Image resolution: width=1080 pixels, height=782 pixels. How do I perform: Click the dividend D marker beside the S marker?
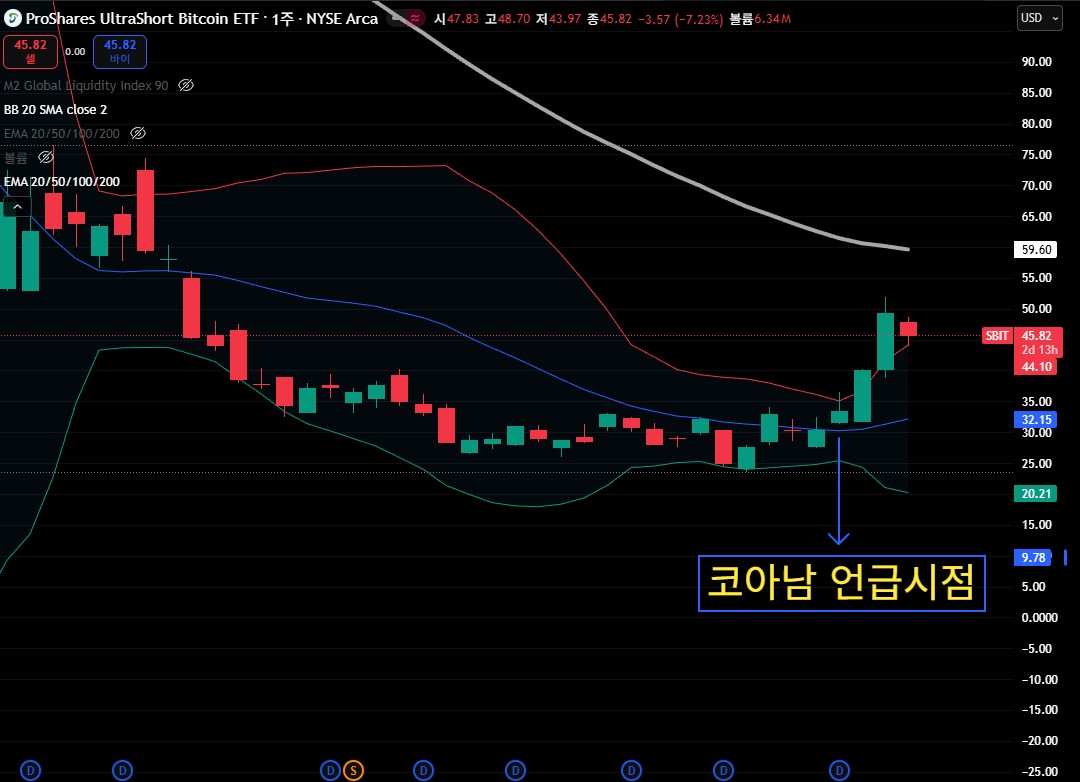[330, 770]
